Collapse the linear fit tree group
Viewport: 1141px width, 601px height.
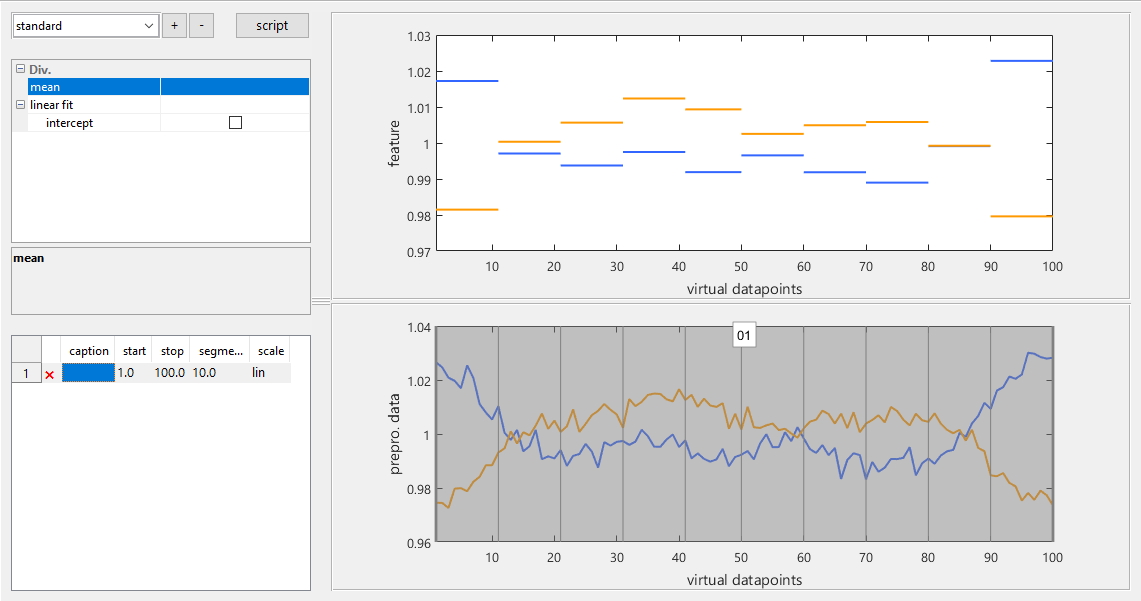[x=20, y=105]
